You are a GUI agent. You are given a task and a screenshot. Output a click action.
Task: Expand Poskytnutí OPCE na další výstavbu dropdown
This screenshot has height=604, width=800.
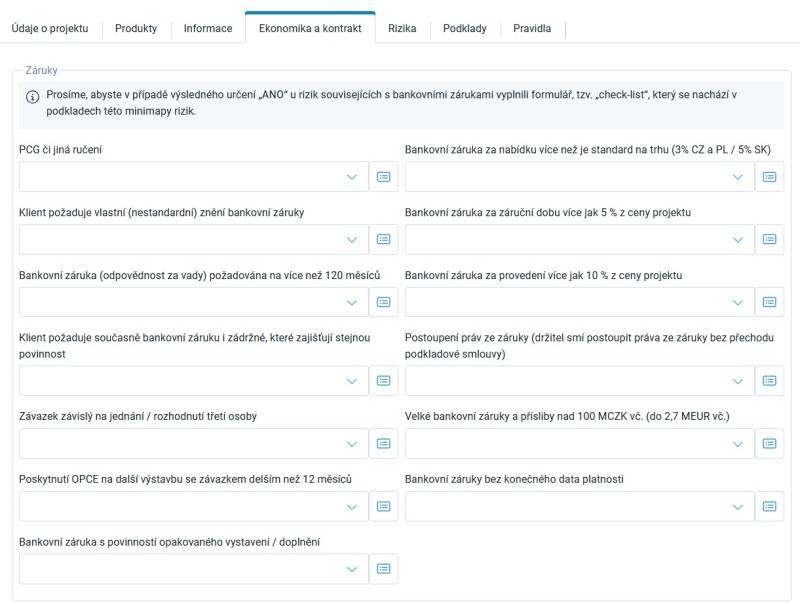click(193, 506)
